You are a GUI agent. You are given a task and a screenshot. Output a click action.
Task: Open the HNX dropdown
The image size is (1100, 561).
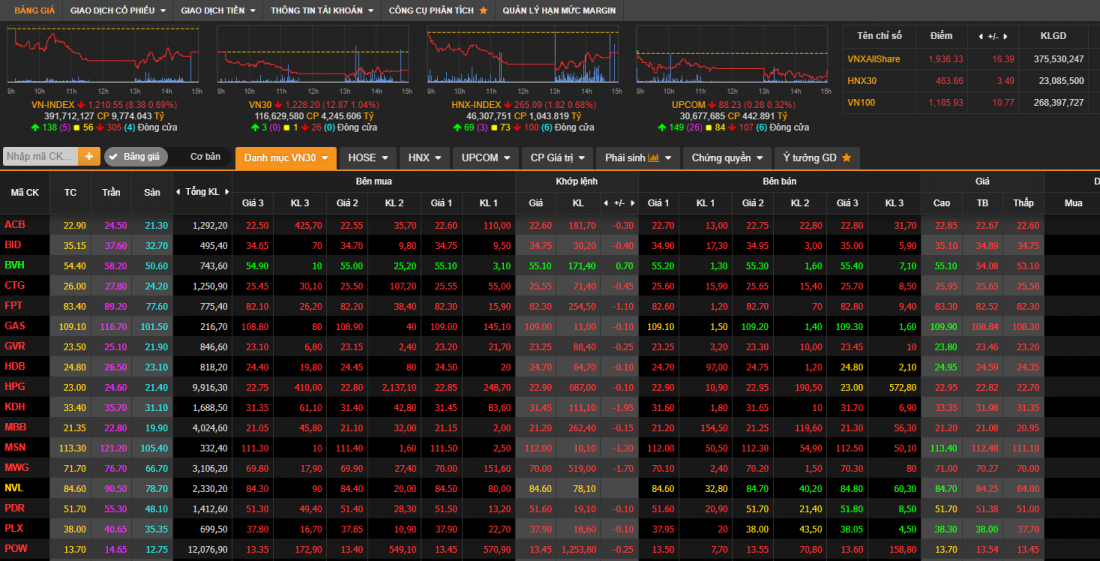pyautogui.click(x=424, y=158)
